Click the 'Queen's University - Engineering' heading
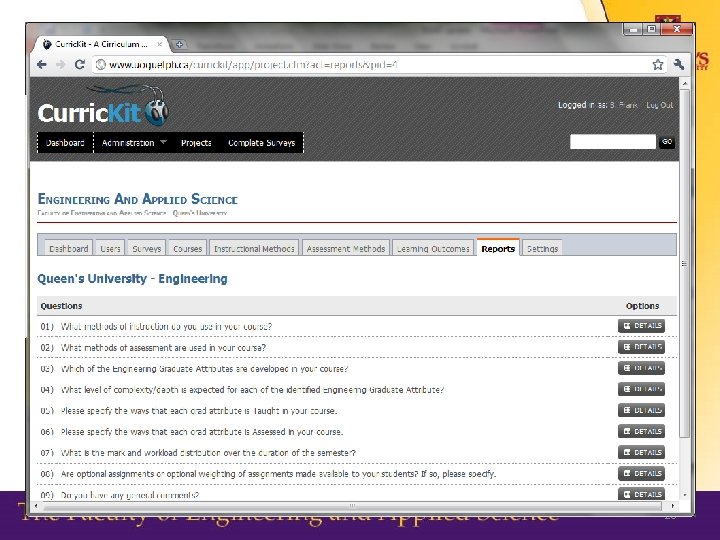Image resolution: width=720 pixels, height=540 pixels. (x=132, y=279)
